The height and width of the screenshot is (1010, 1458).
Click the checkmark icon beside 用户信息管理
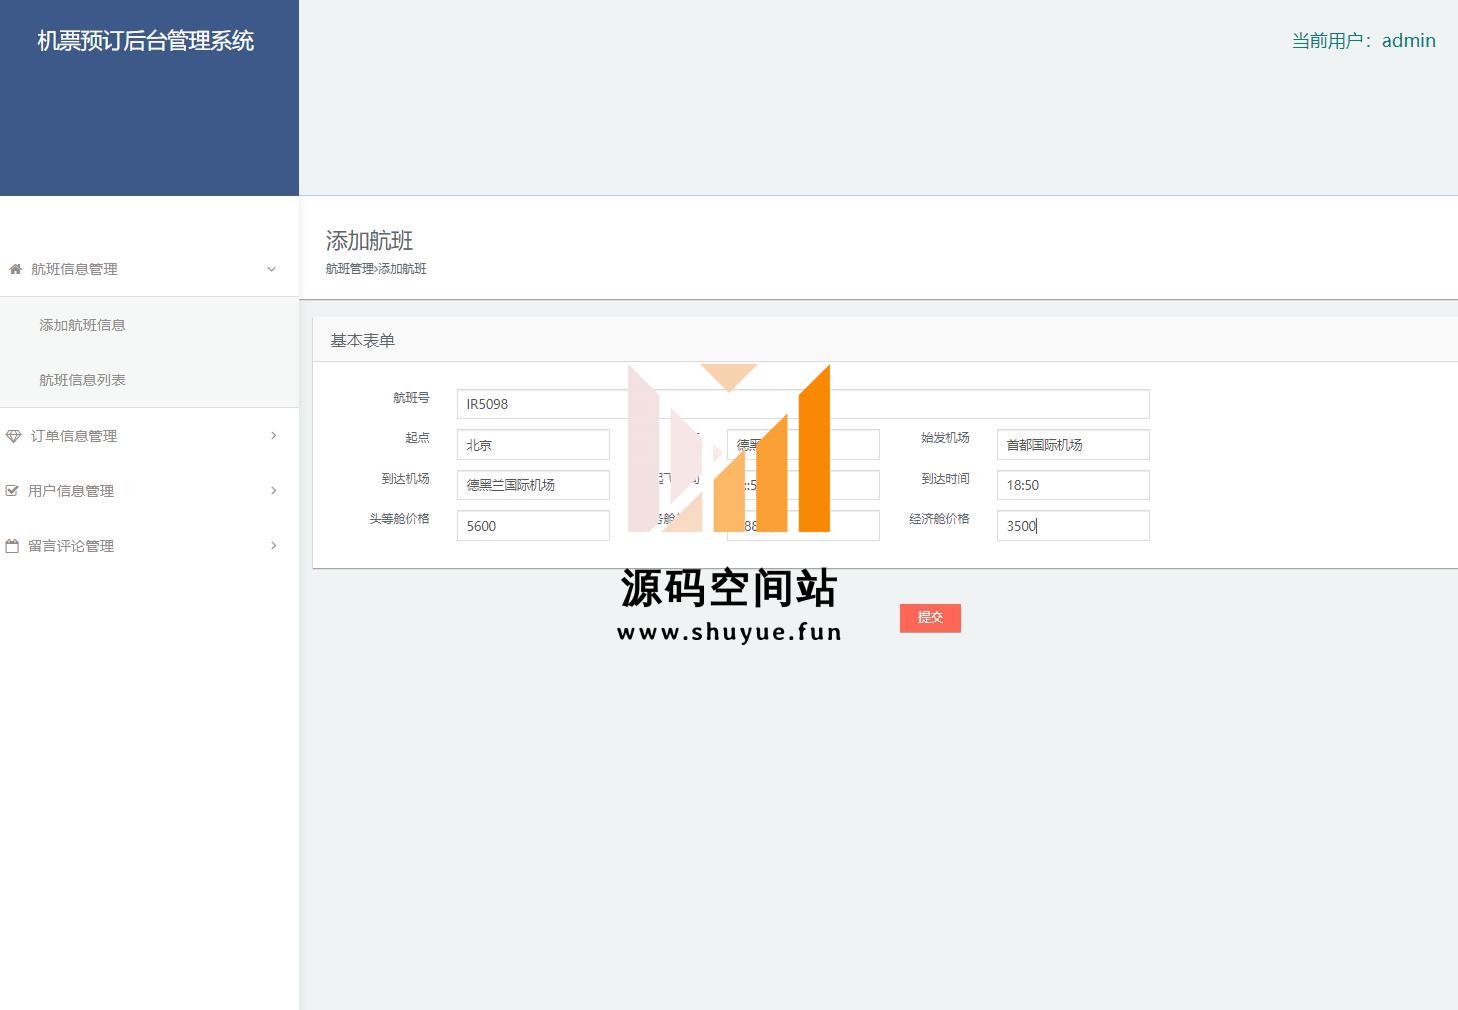(12, 491)
